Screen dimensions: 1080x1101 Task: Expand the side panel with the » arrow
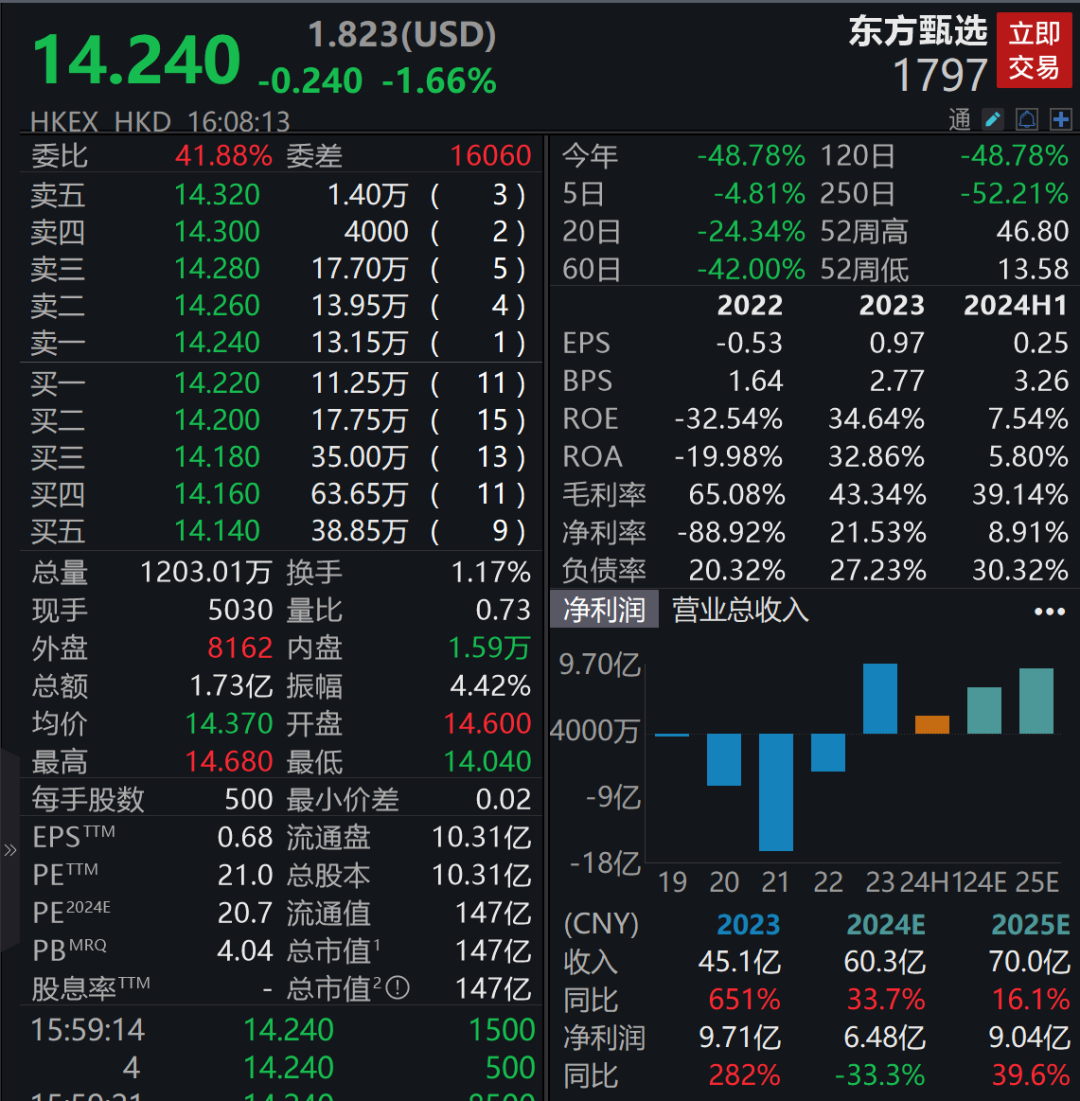tap(10, 850)
